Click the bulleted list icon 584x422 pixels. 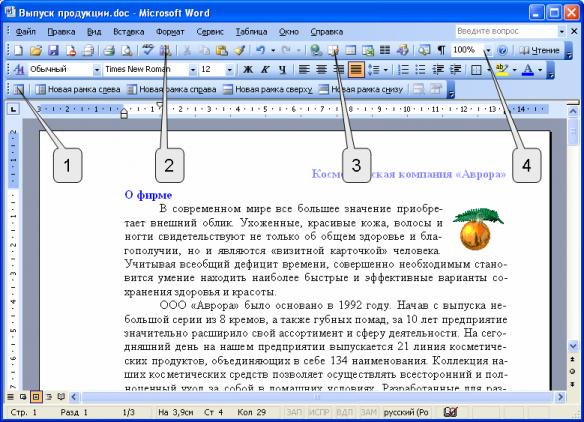coord(420,69)
